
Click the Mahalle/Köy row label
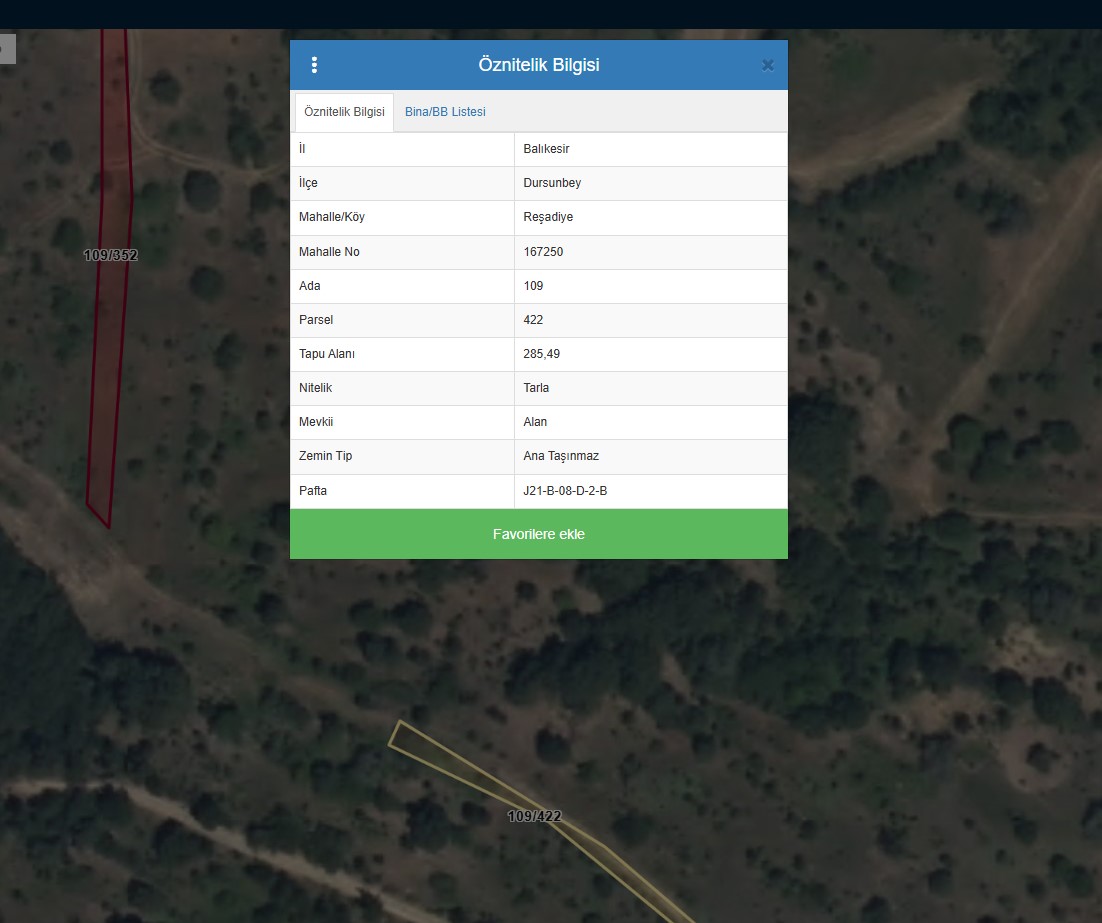(331, 217)
